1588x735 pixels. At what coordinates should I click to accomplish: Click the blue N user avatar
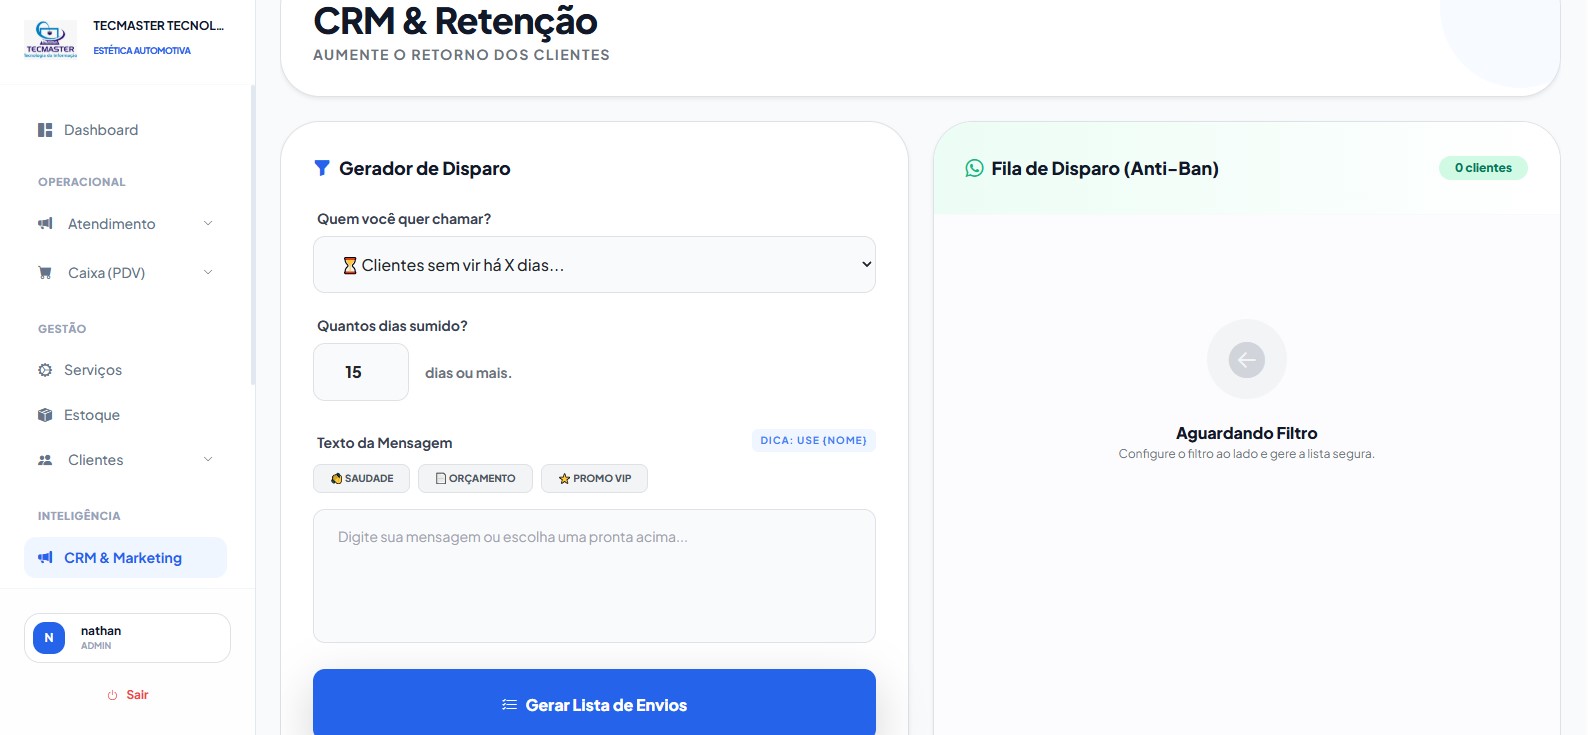pos(49,638)
